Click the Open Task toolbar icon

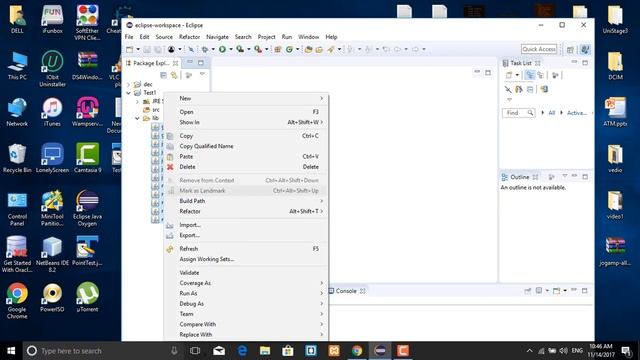tap(319, 49)
